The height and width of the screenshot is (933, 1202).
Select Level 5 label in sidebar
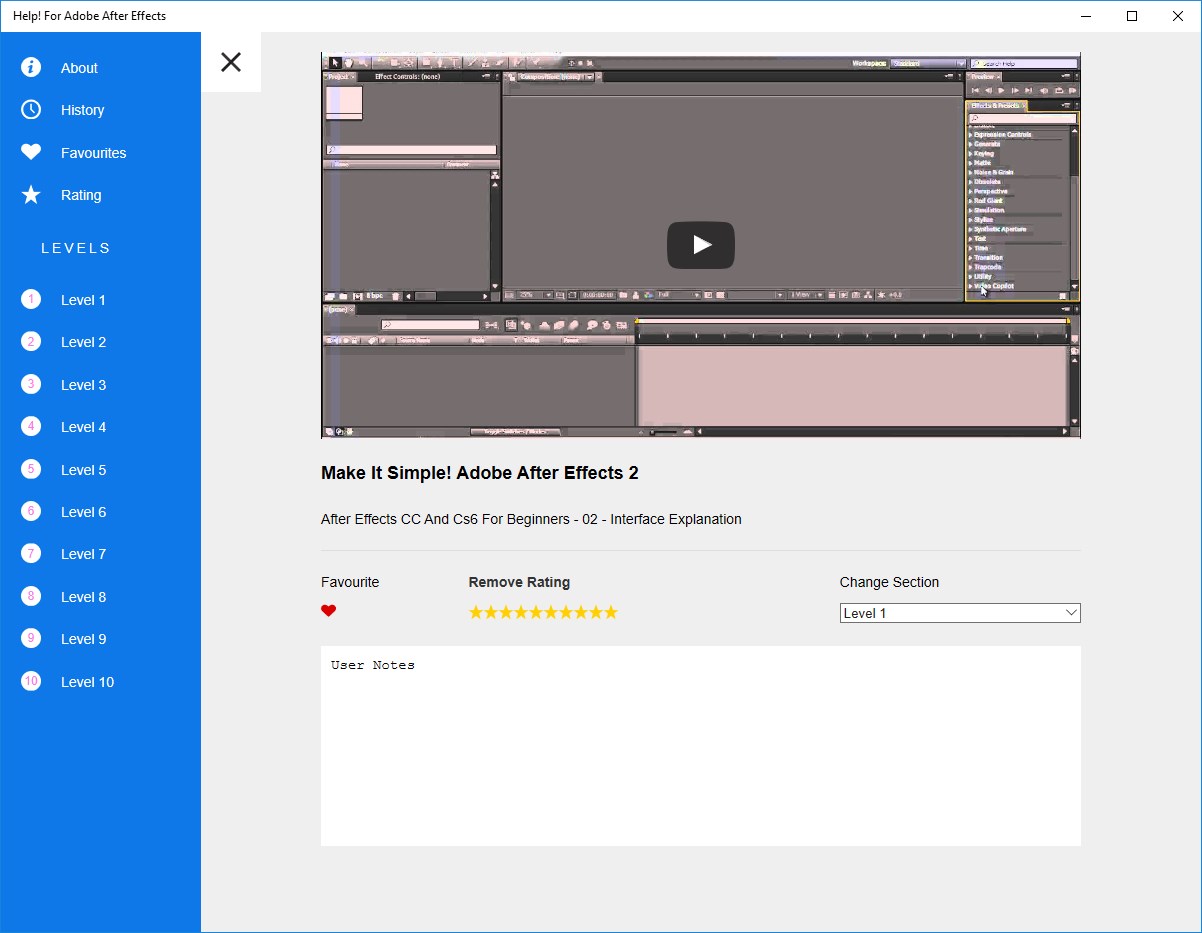[x=83, y=470]
